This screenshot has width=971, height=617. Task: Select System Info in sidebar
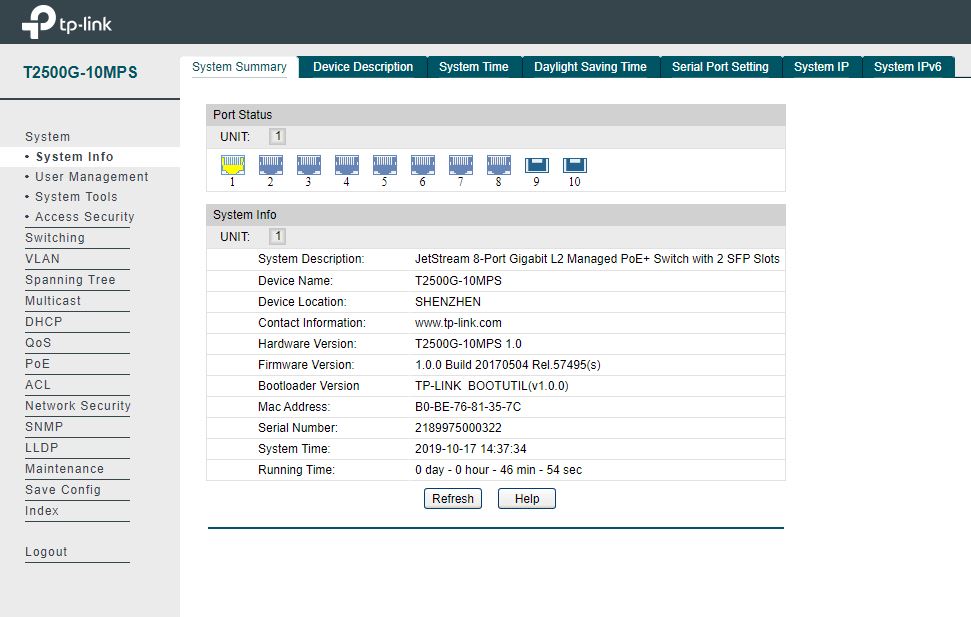(74, 157)
